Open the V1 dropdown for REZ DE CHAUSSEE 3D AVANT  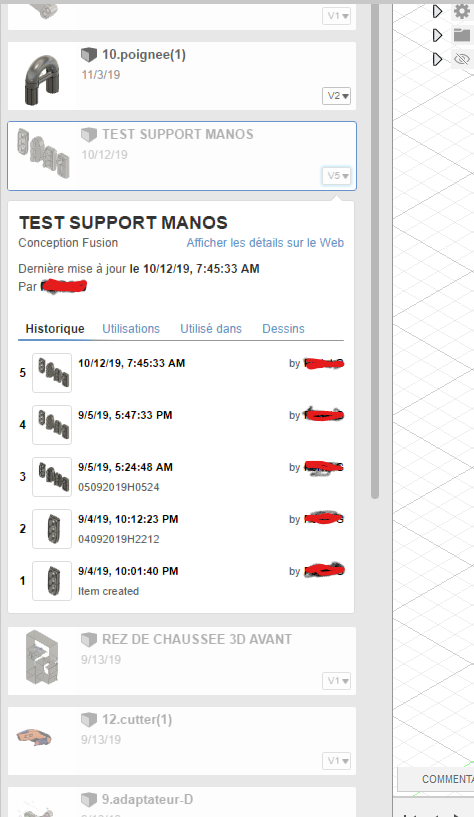click(336, 681)
